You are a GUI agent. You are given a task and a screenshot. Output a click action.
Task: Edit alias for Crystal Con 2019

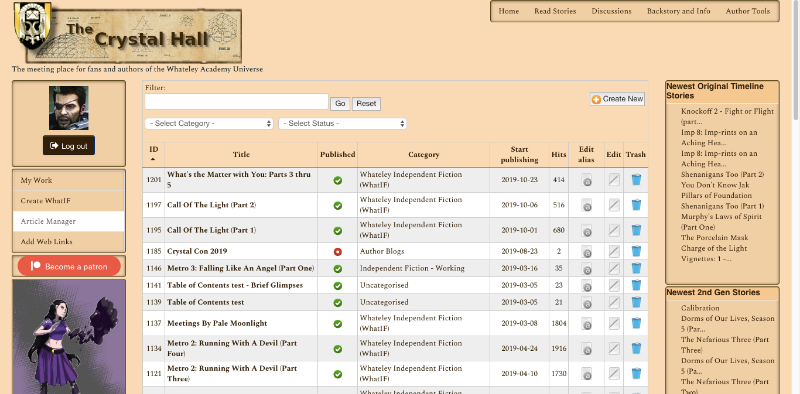[587, 252]
